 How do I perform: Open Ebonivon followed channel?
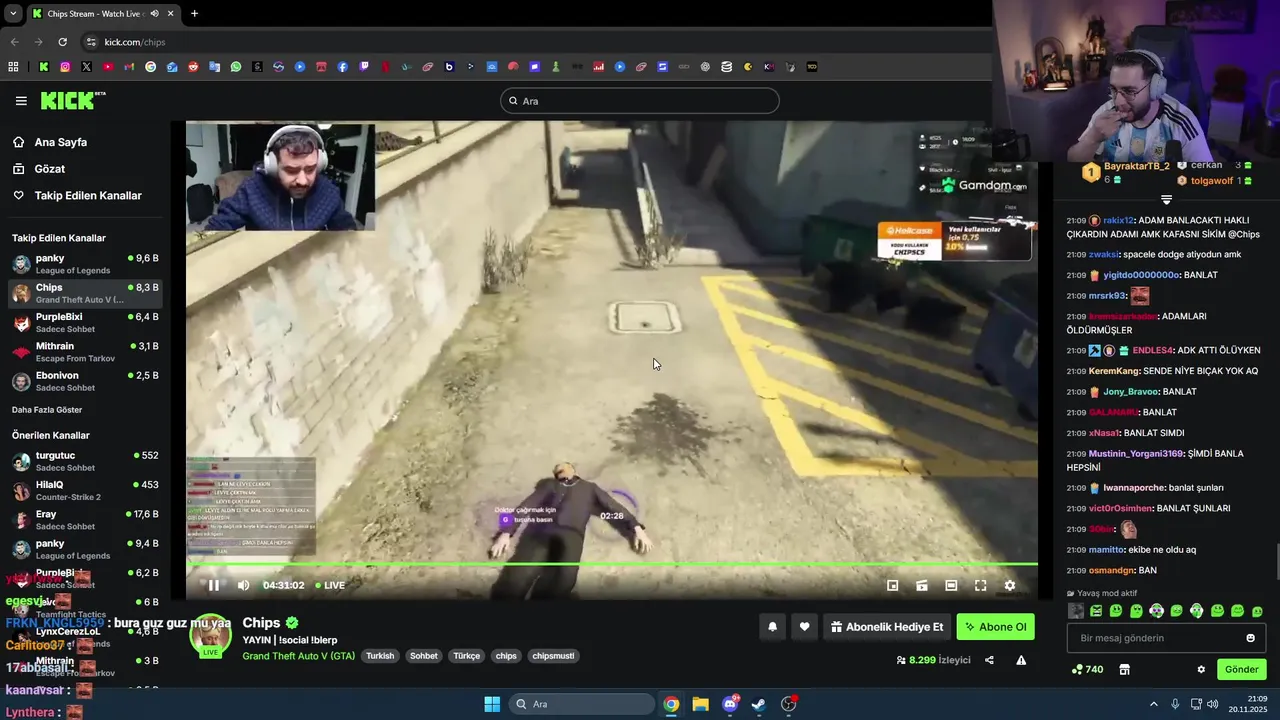click(x=85, y=381)
